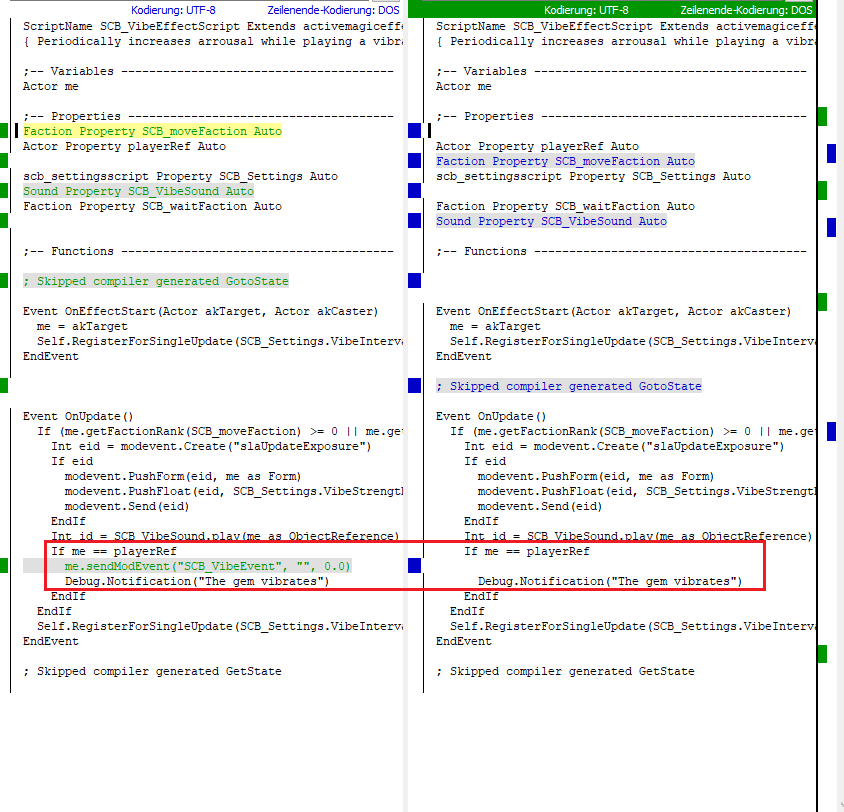
Task: Click 'Debug.Notification("The gem vibrates")' in left pane
Action: [x=196, y=582]
